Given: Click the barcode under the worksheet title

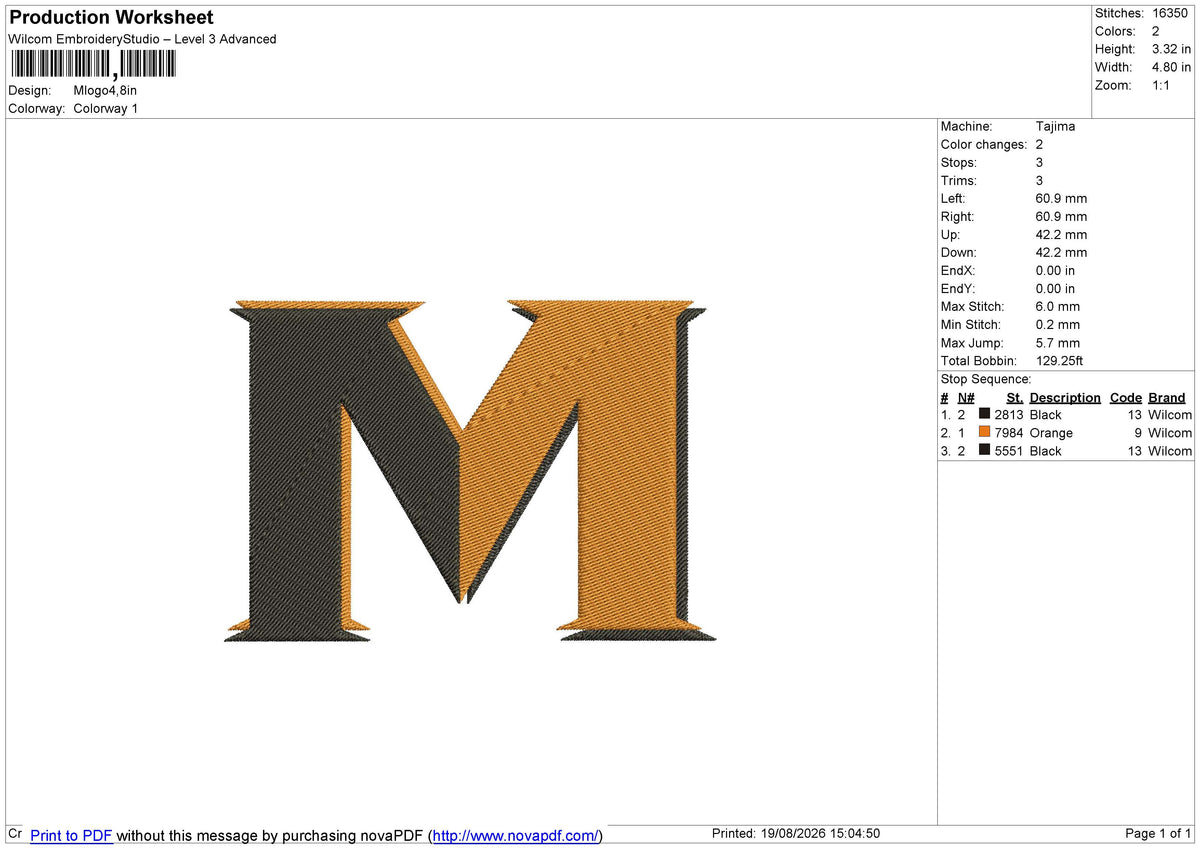Looking at the screenshot, I should click(x=93, y=65).
